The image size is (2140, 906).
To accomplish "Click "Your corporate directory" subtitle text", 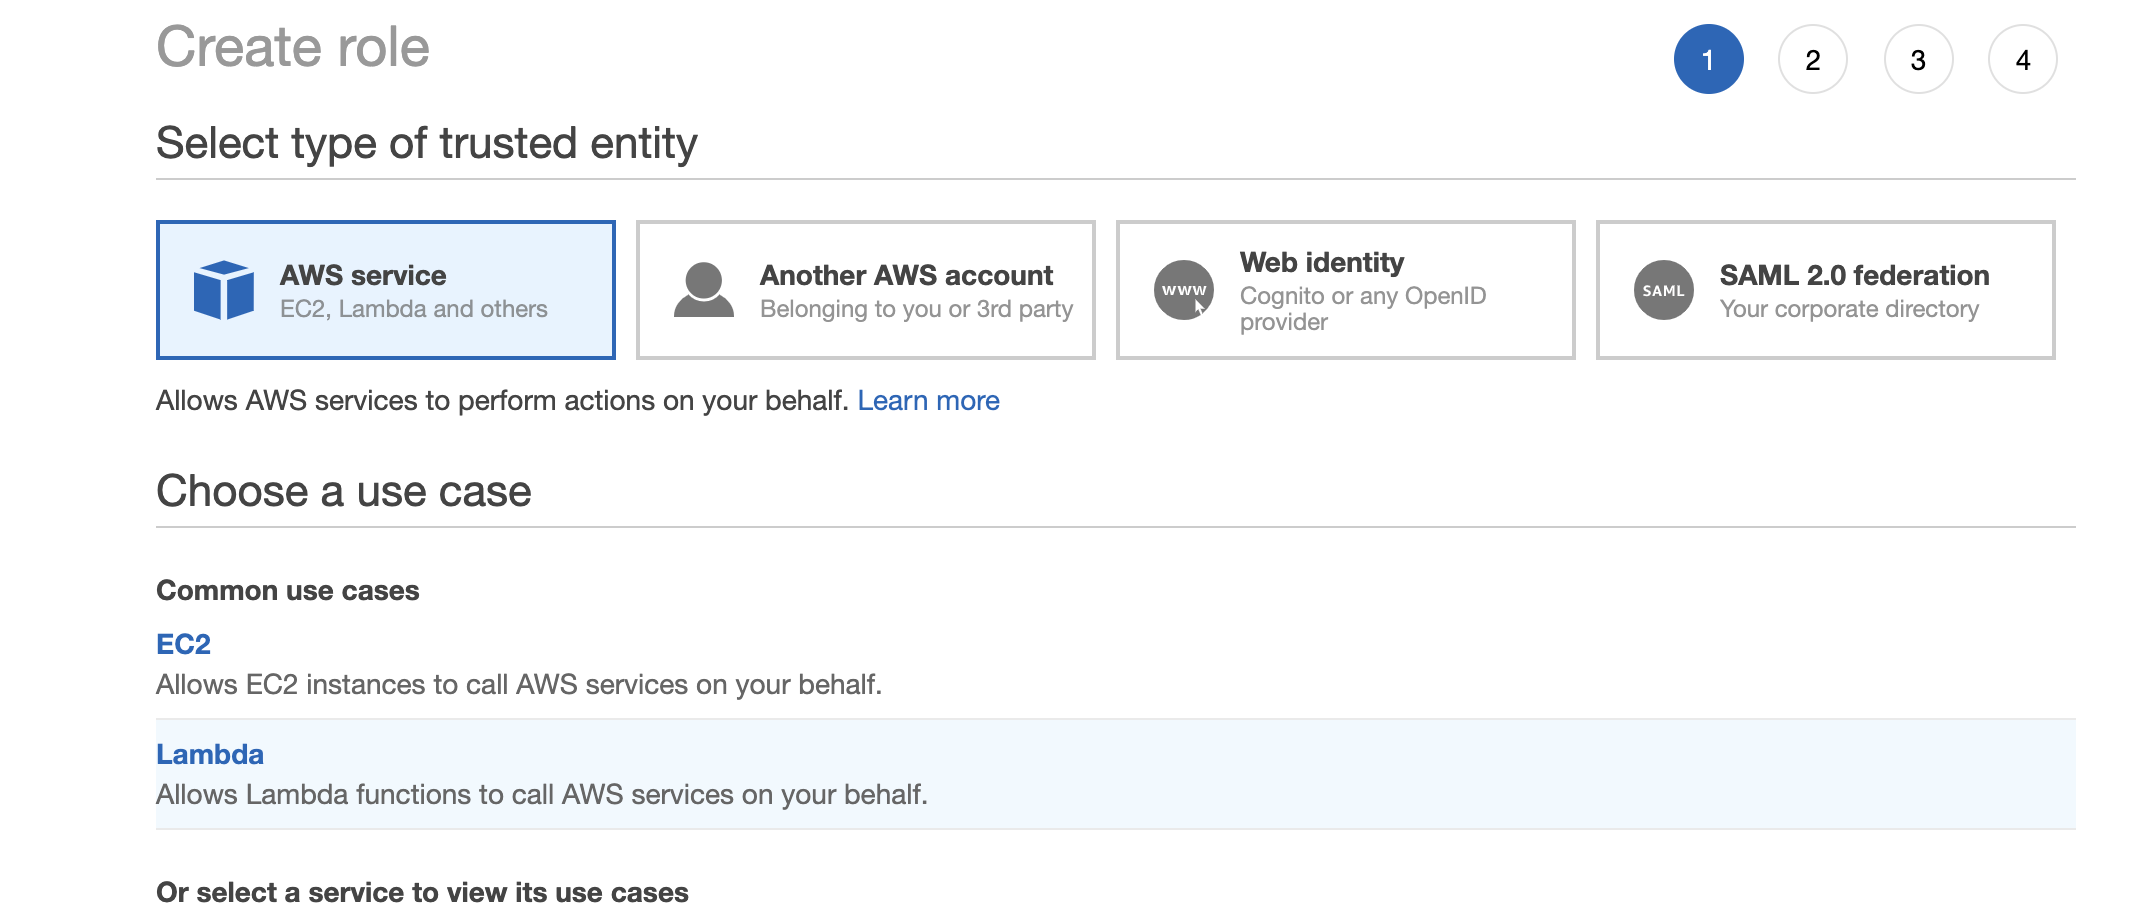I will click(x=1849, y=309).
